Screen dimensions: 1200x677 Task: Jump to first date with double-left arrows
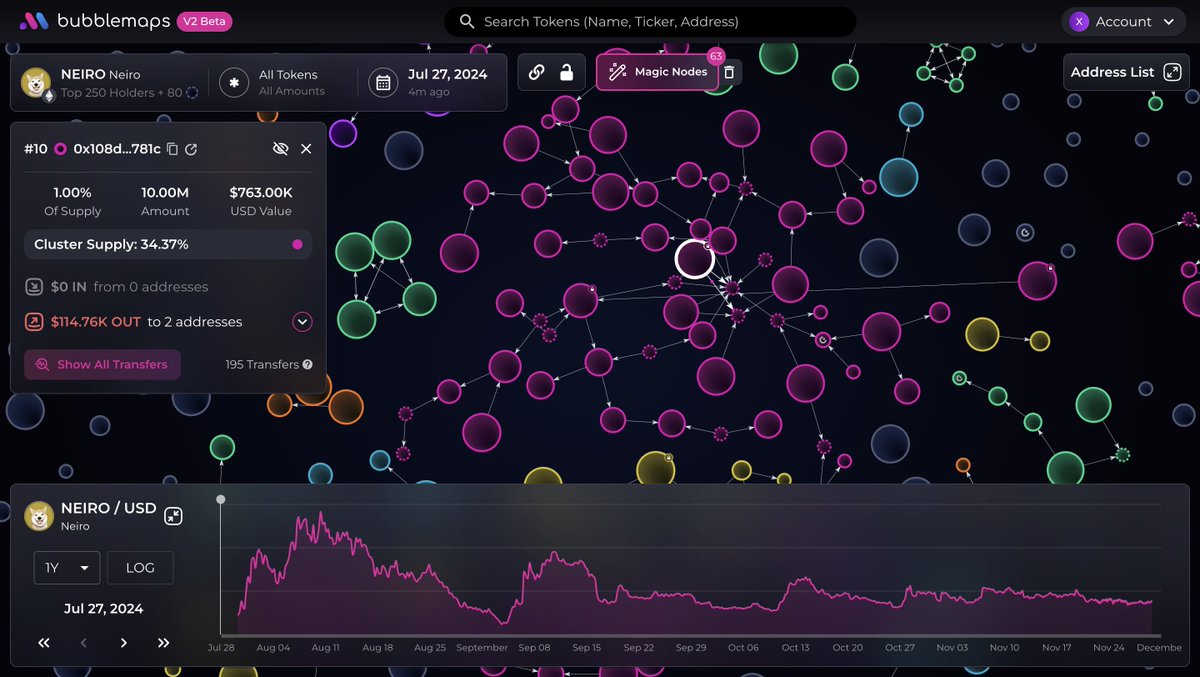click(44, 643)
